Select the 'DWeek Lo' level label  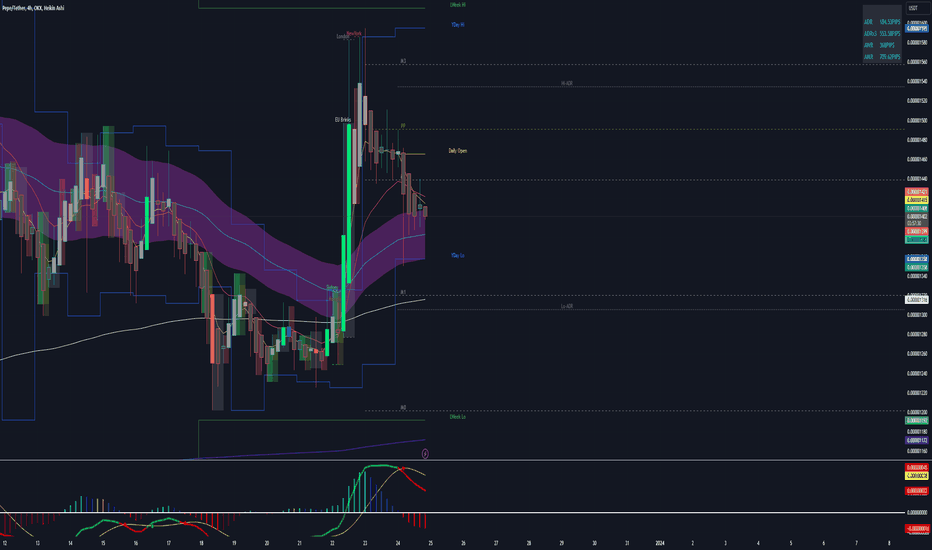point(457,417)
